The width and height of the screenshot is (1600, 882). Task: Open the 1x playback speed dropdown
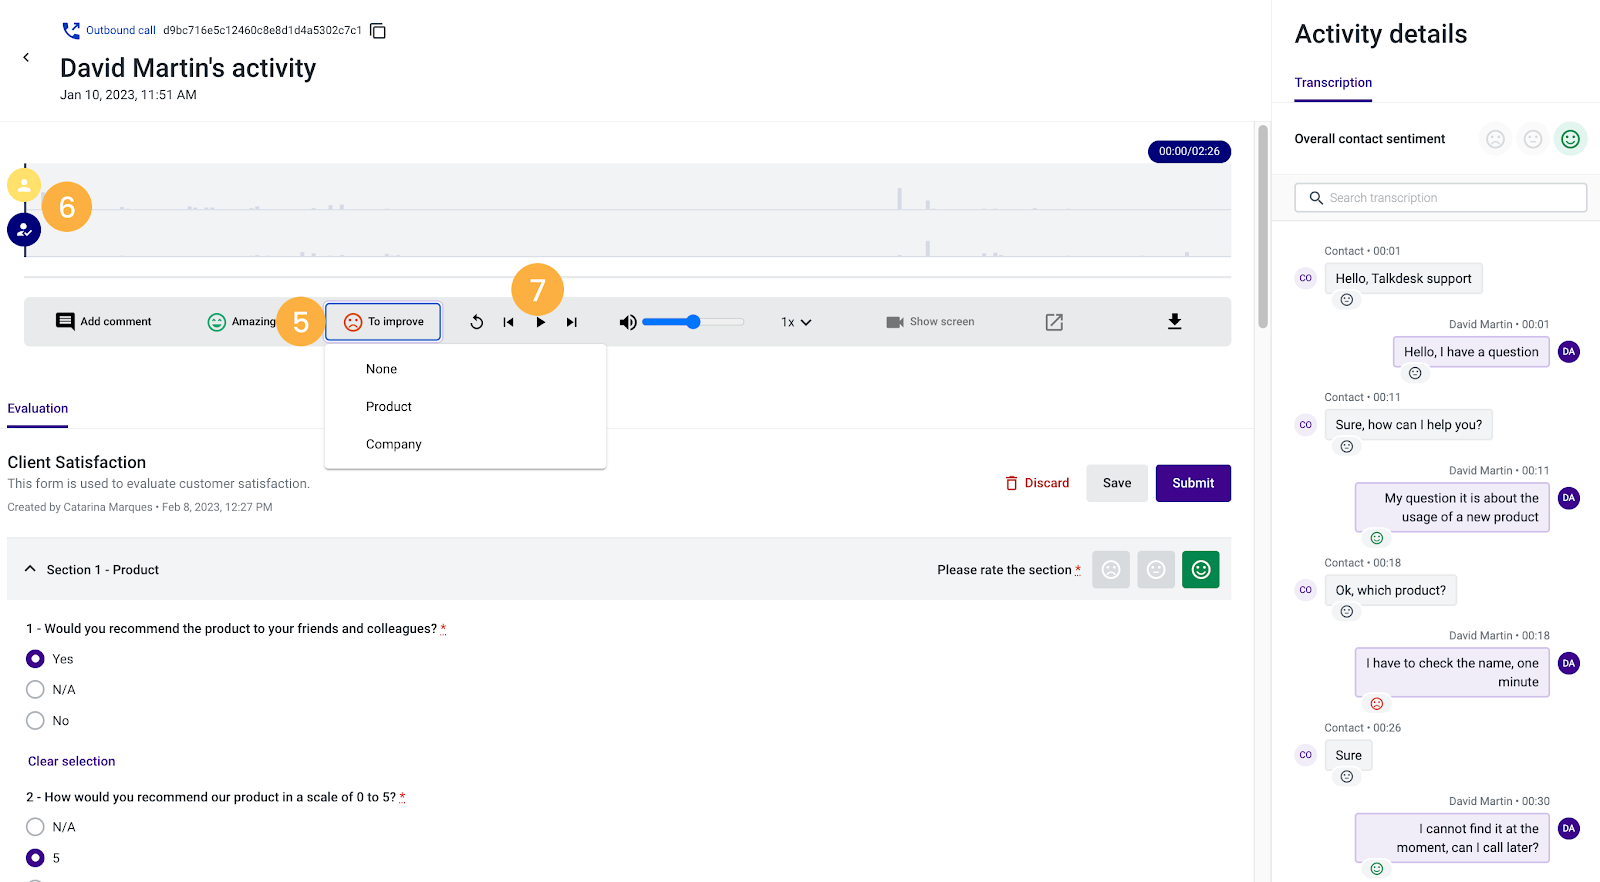[796, 322]
